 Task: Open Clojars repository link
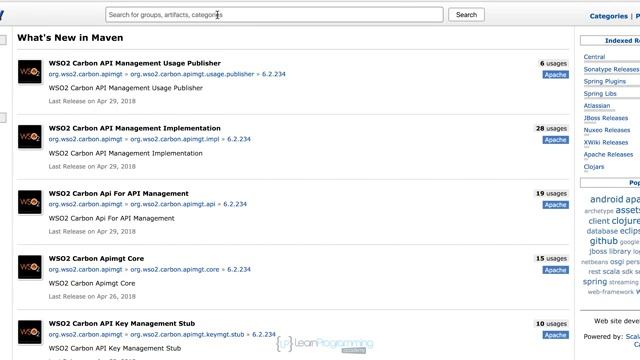click(x=593, y=167)
